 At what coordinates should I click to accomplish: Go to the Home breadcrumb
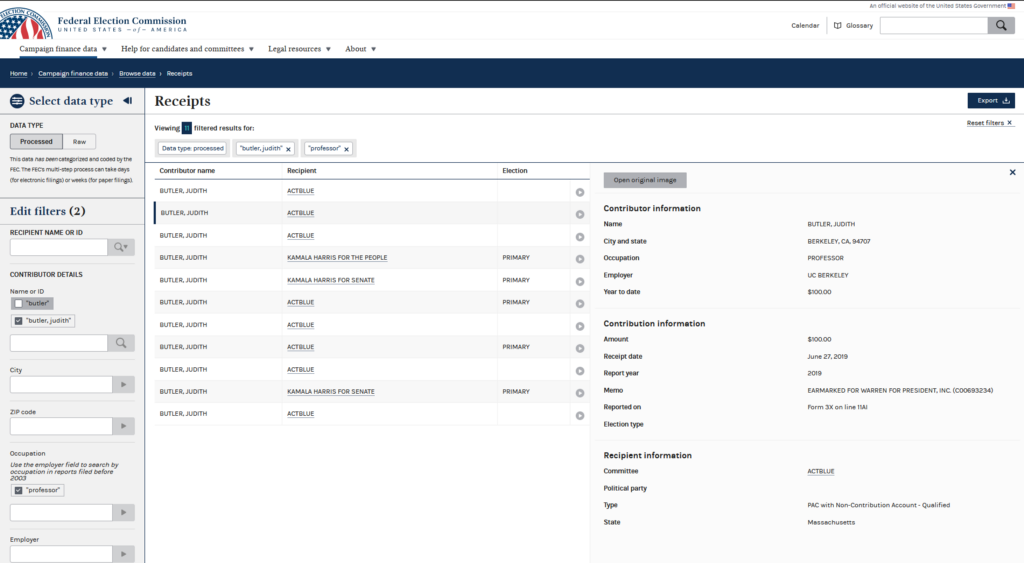point(18,74)
